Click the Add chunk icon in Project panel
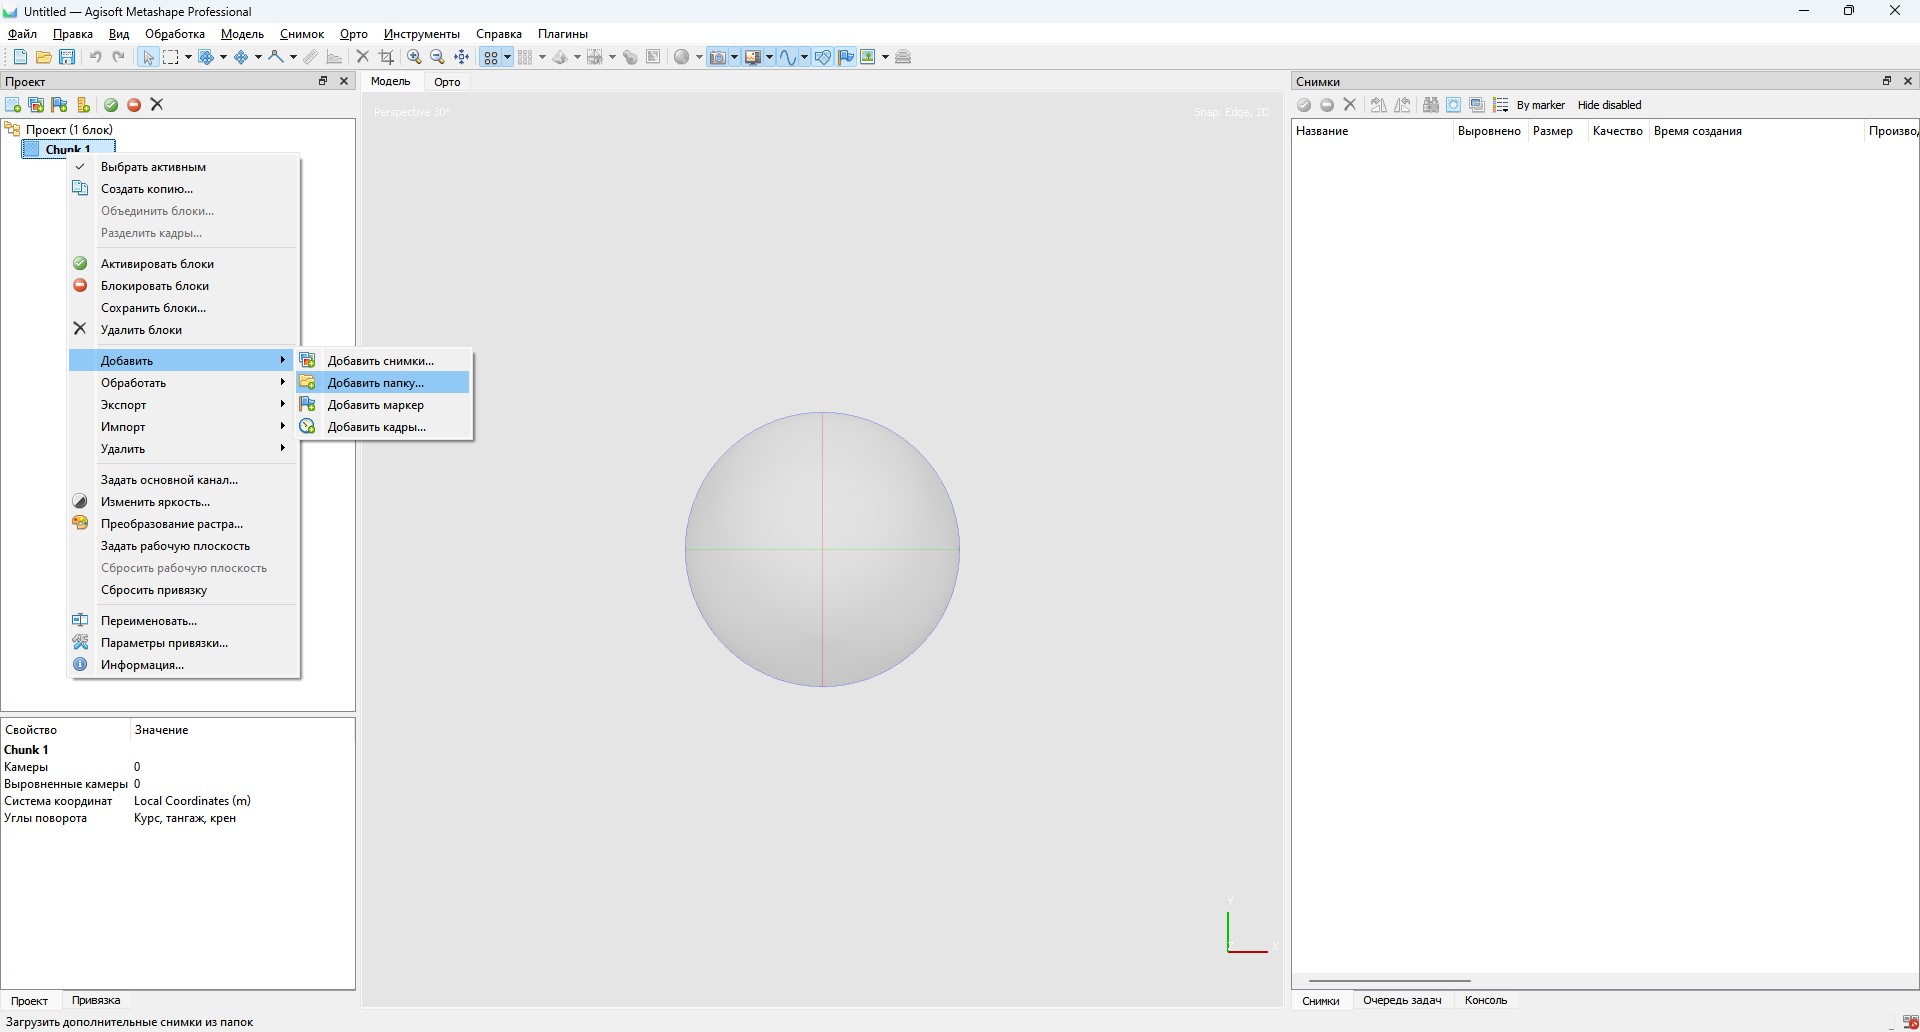The width and height of the screenshot is (1920, 1032). point(13,105)
